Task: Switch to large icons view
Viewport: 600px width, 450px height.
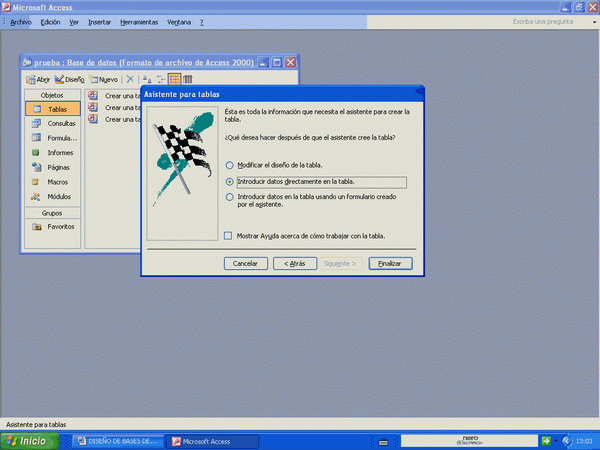Action: click(x=147, y=79)
